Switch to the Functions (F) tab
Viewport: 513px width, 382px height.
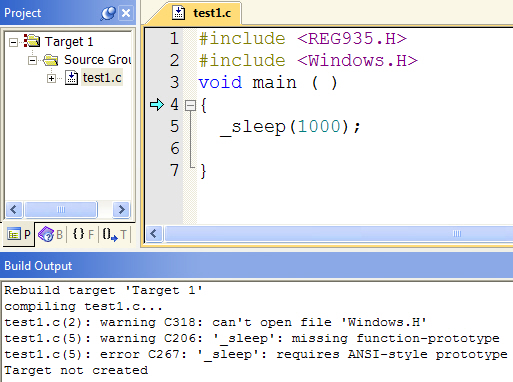[x=83, y=235]
